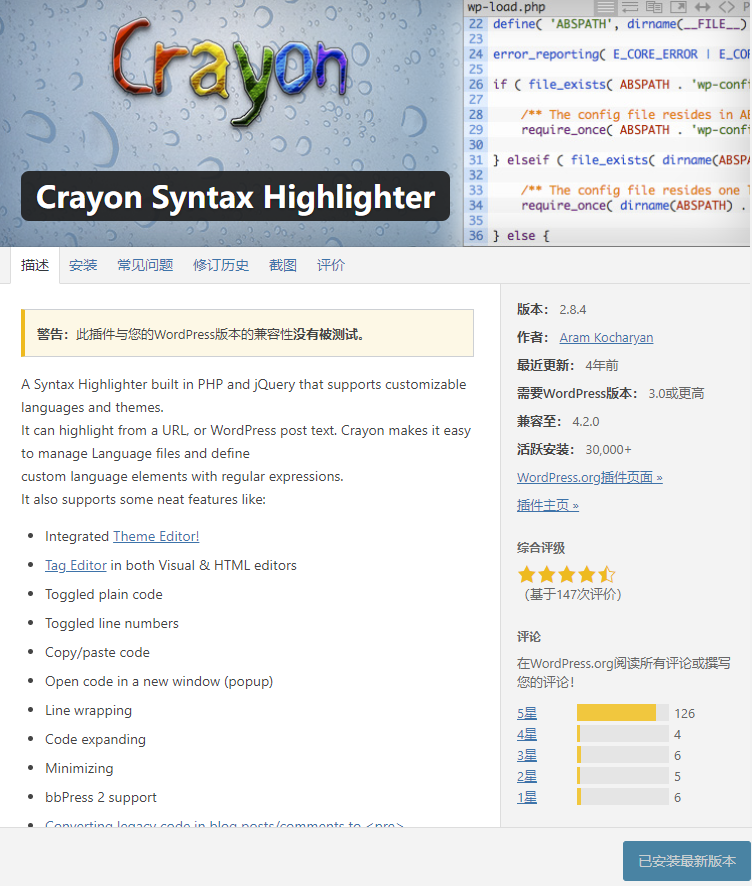
Task: Click the compatibility warning notice
Action: coord(247,333)
